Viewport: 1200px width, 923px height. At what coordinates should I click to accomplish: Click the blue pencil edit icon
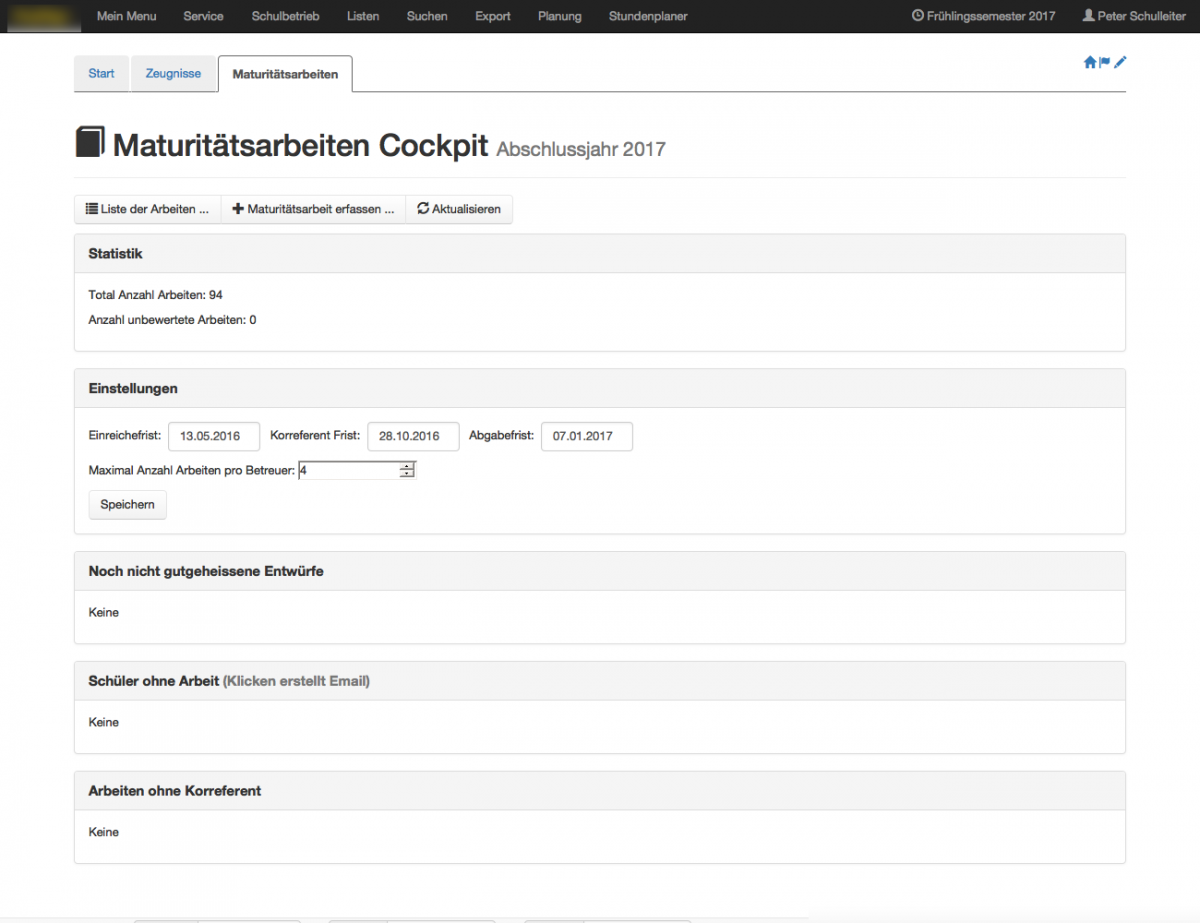tap(1120, 62)
